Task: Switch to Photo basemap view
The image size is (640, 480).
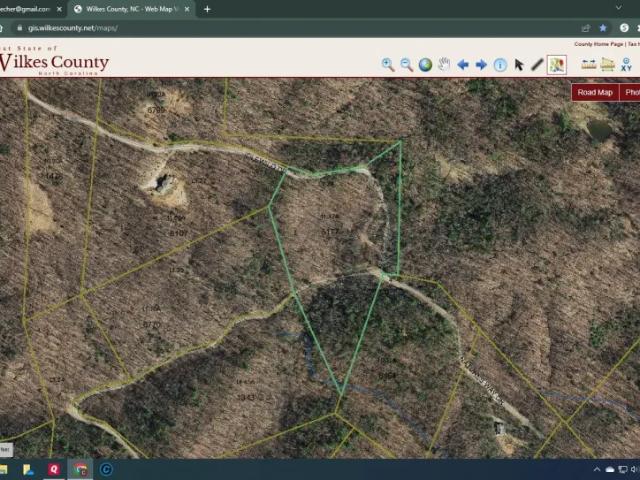Action: [631, 92]
